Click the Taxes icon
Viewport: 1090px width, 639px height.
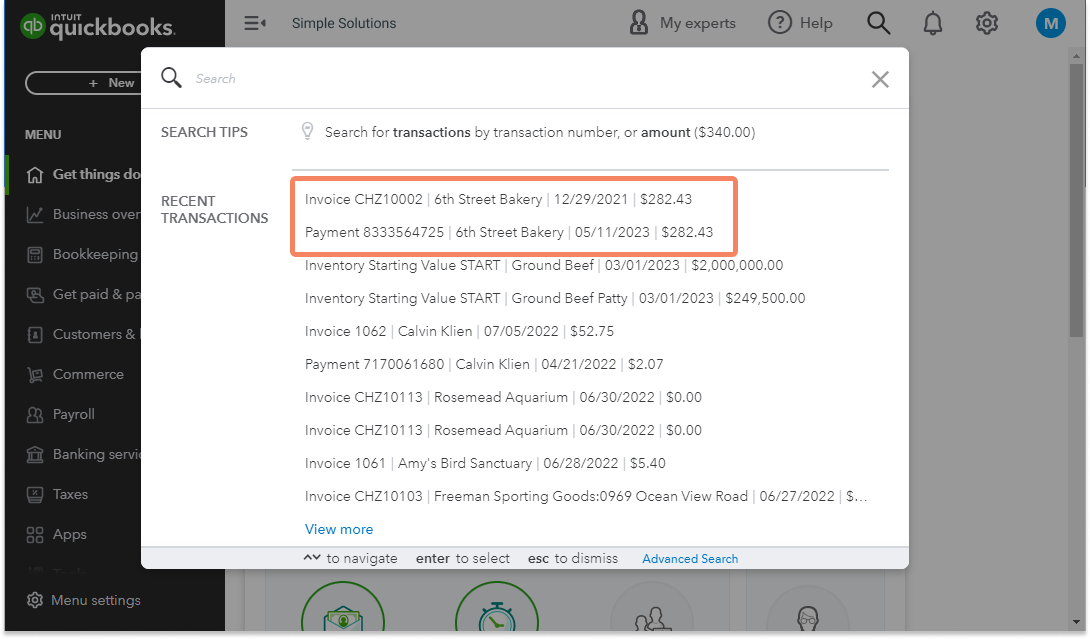click(35, 494)
